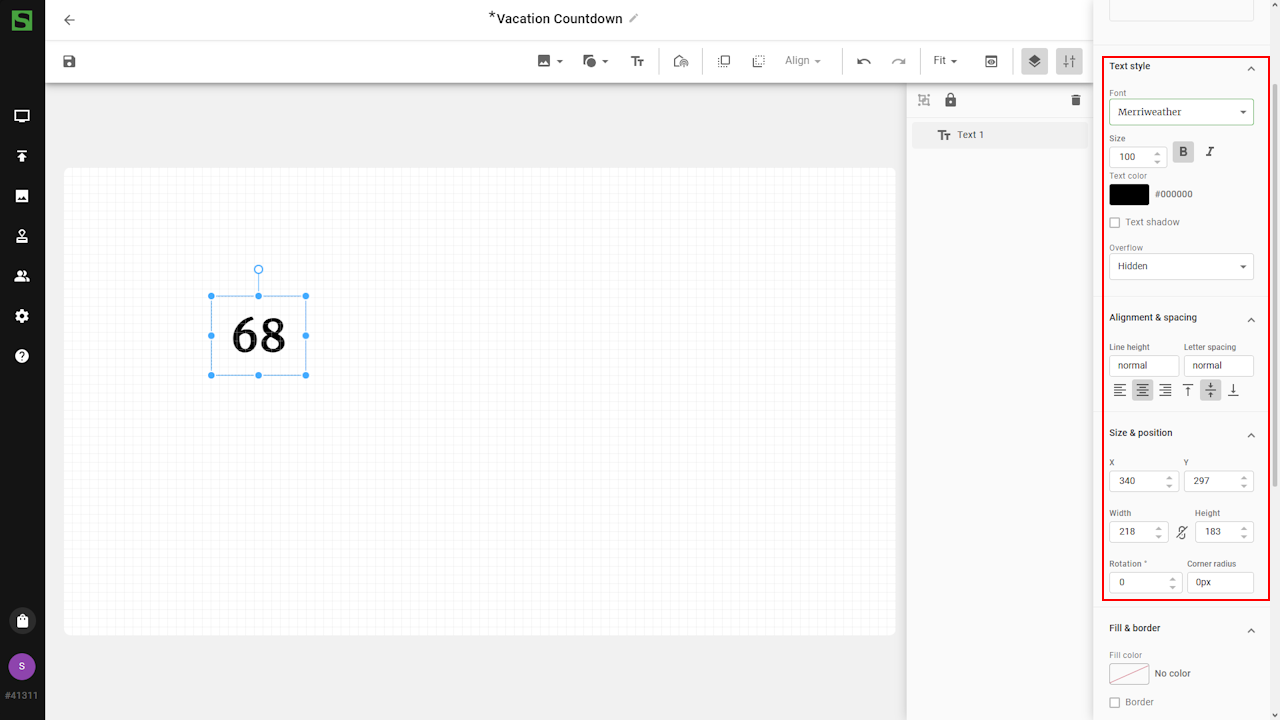This screenshot has height=720, width=1280.
Task: Enable the Text shadow checkbox
Action: (x=1115, y=222)
